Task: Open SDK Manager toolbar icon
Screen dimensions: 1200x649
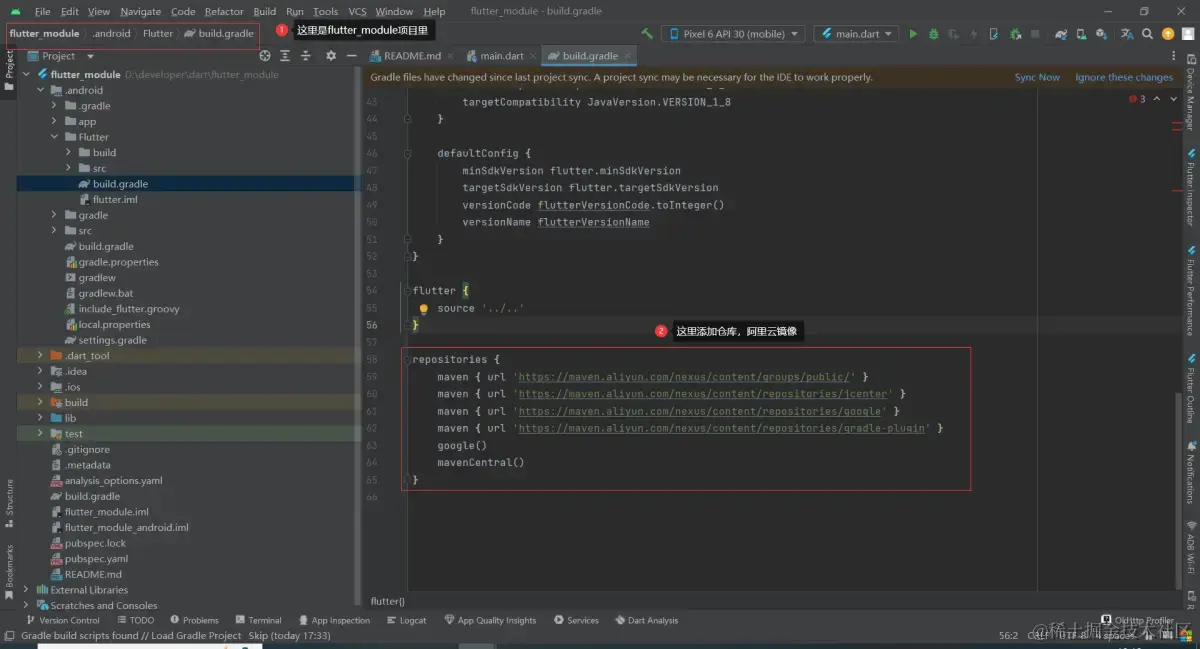Action: [1102, 33]
